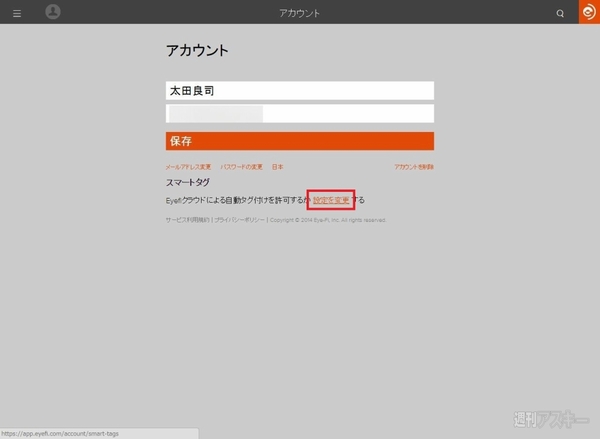This screenshot has width=600, height=439.
Task: Open the プライバシーポリシー footer link
Action: [x=239, y=220]
